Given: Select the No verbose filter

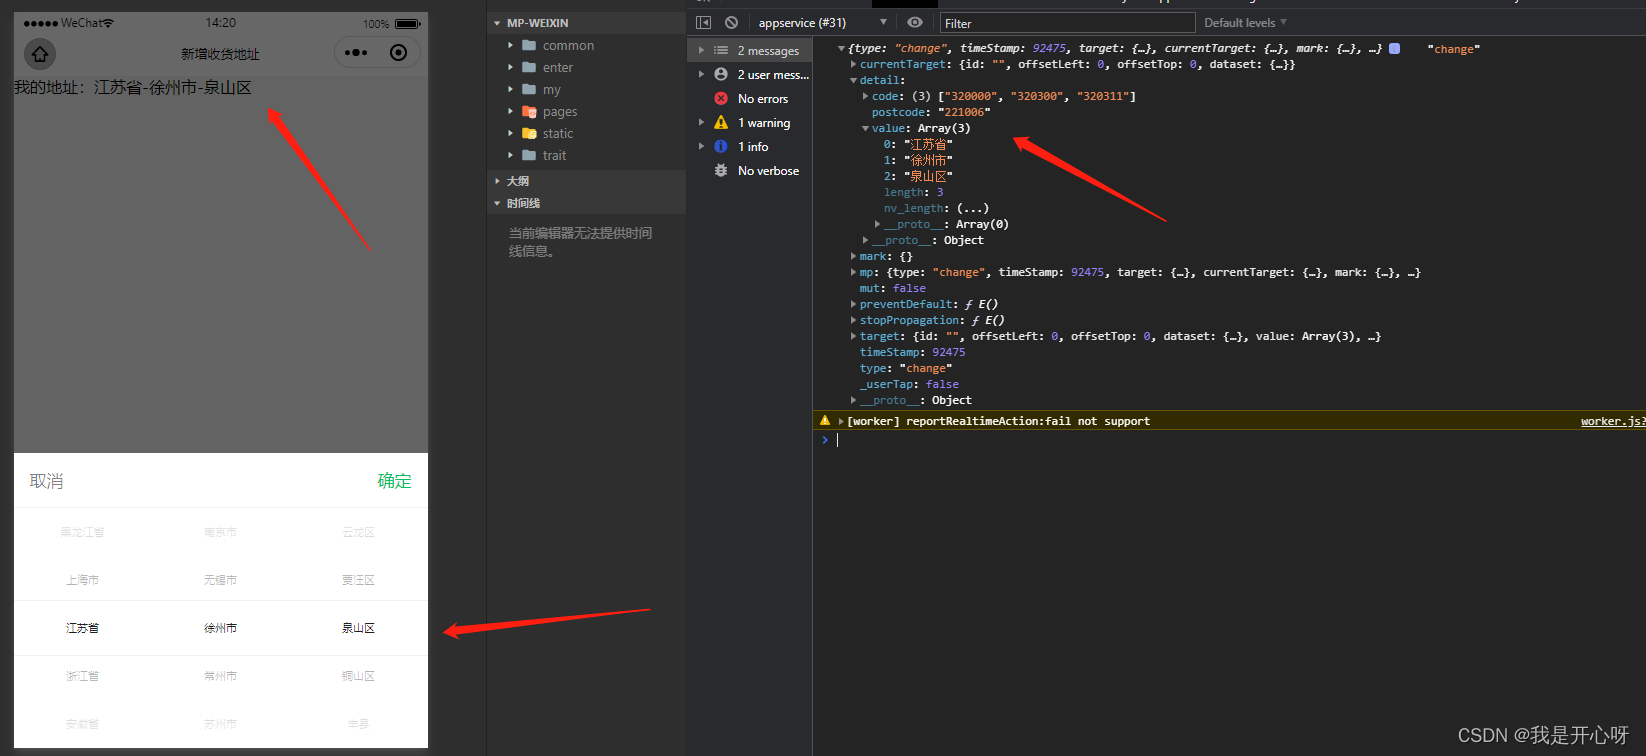Looking at the screenshot, I should pos(767,171).
